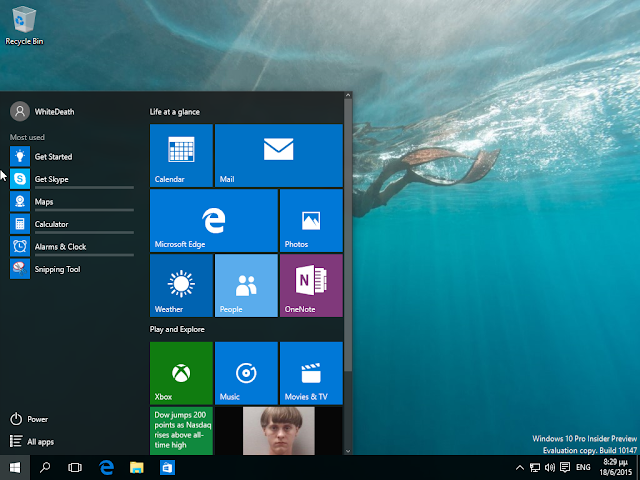Image resolution: width=640 pixels, height=480 pixels.
Task: Click the Most used heading
Action: (x=27, y=137)
